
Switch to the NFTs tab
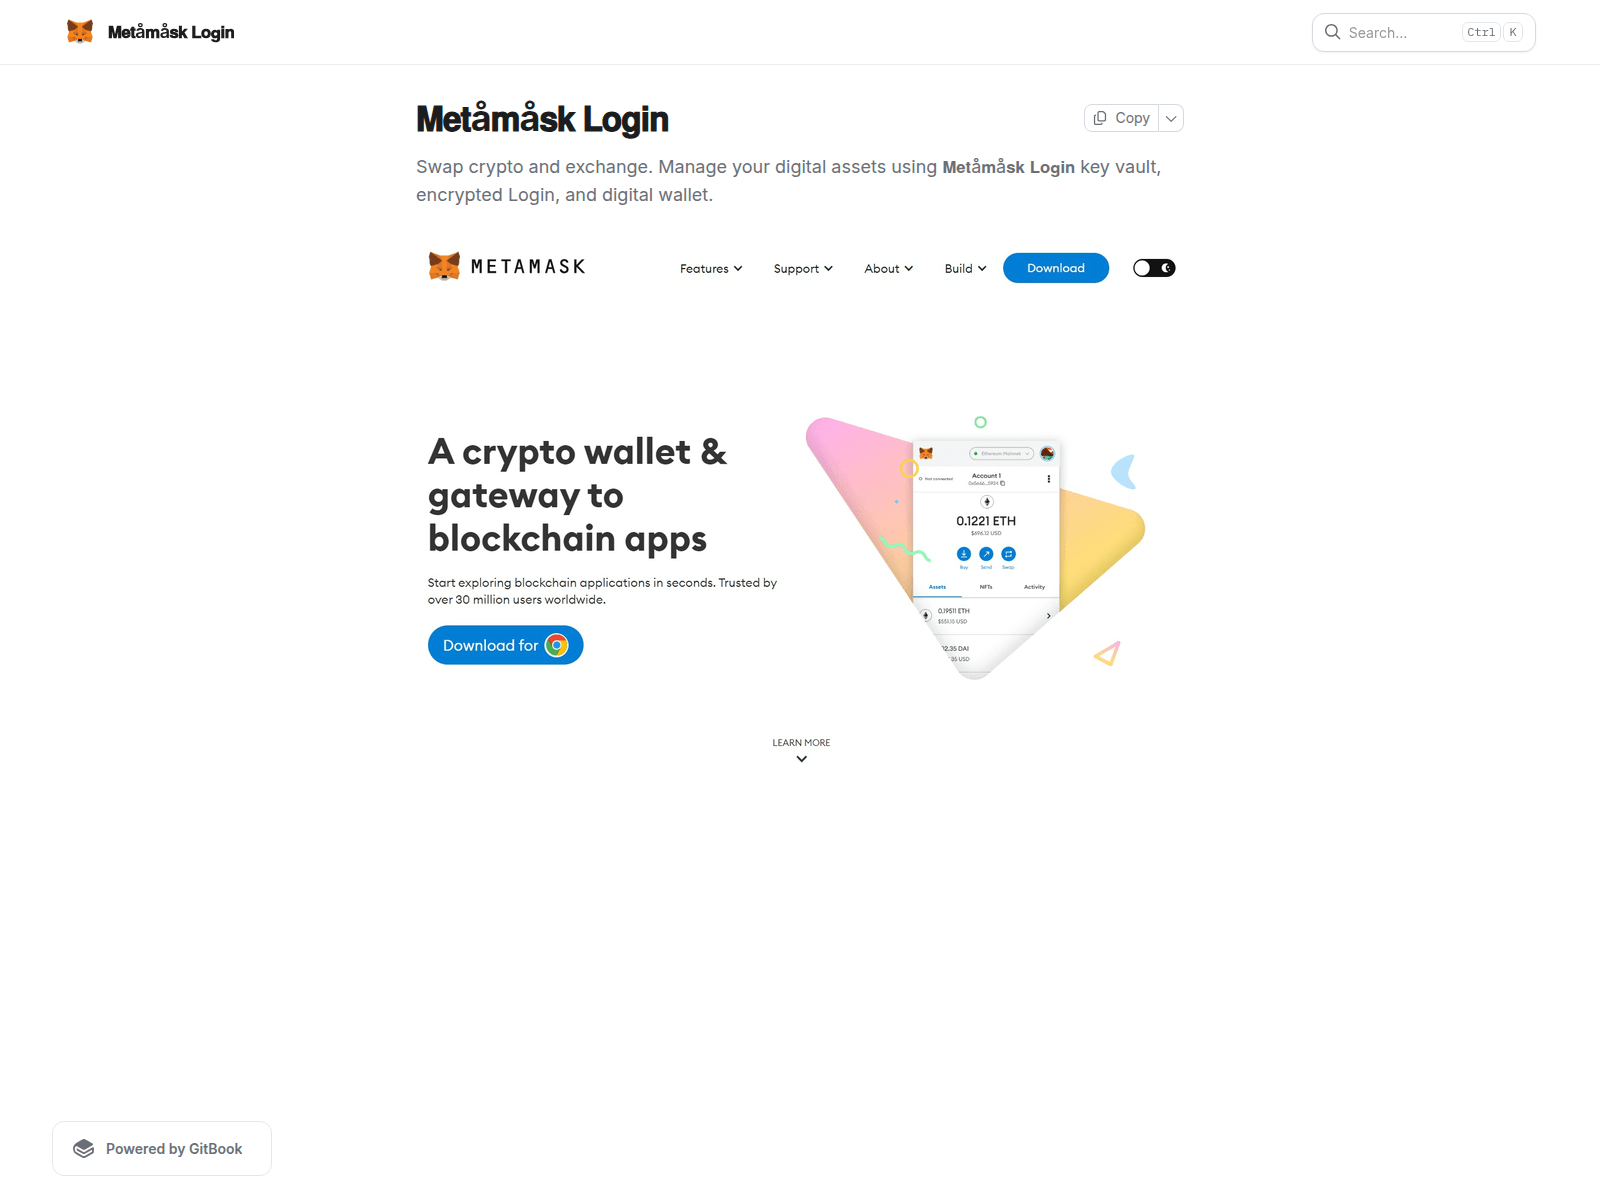tap(986, 587)
